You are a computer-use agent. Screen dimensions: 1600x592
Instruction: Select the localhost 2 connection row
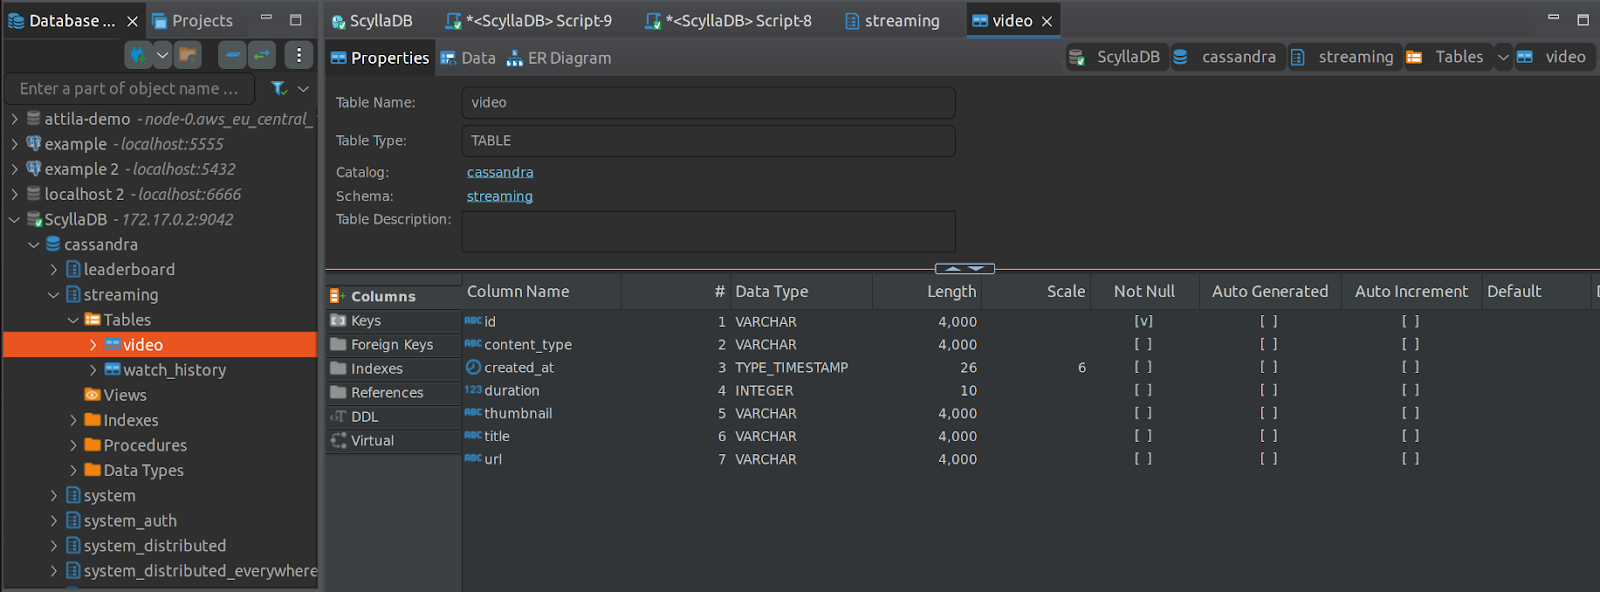point(160,194)
